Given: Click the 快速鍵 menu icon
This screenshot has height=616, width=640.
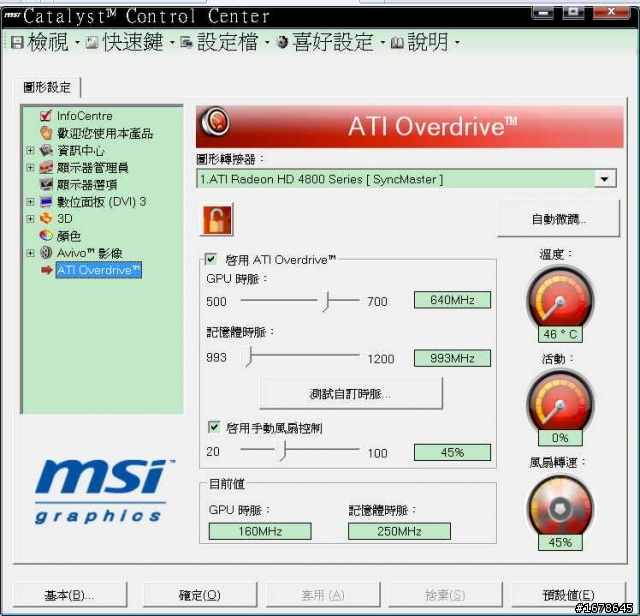Looking at the screenshot, I should (x=92, y=42).
